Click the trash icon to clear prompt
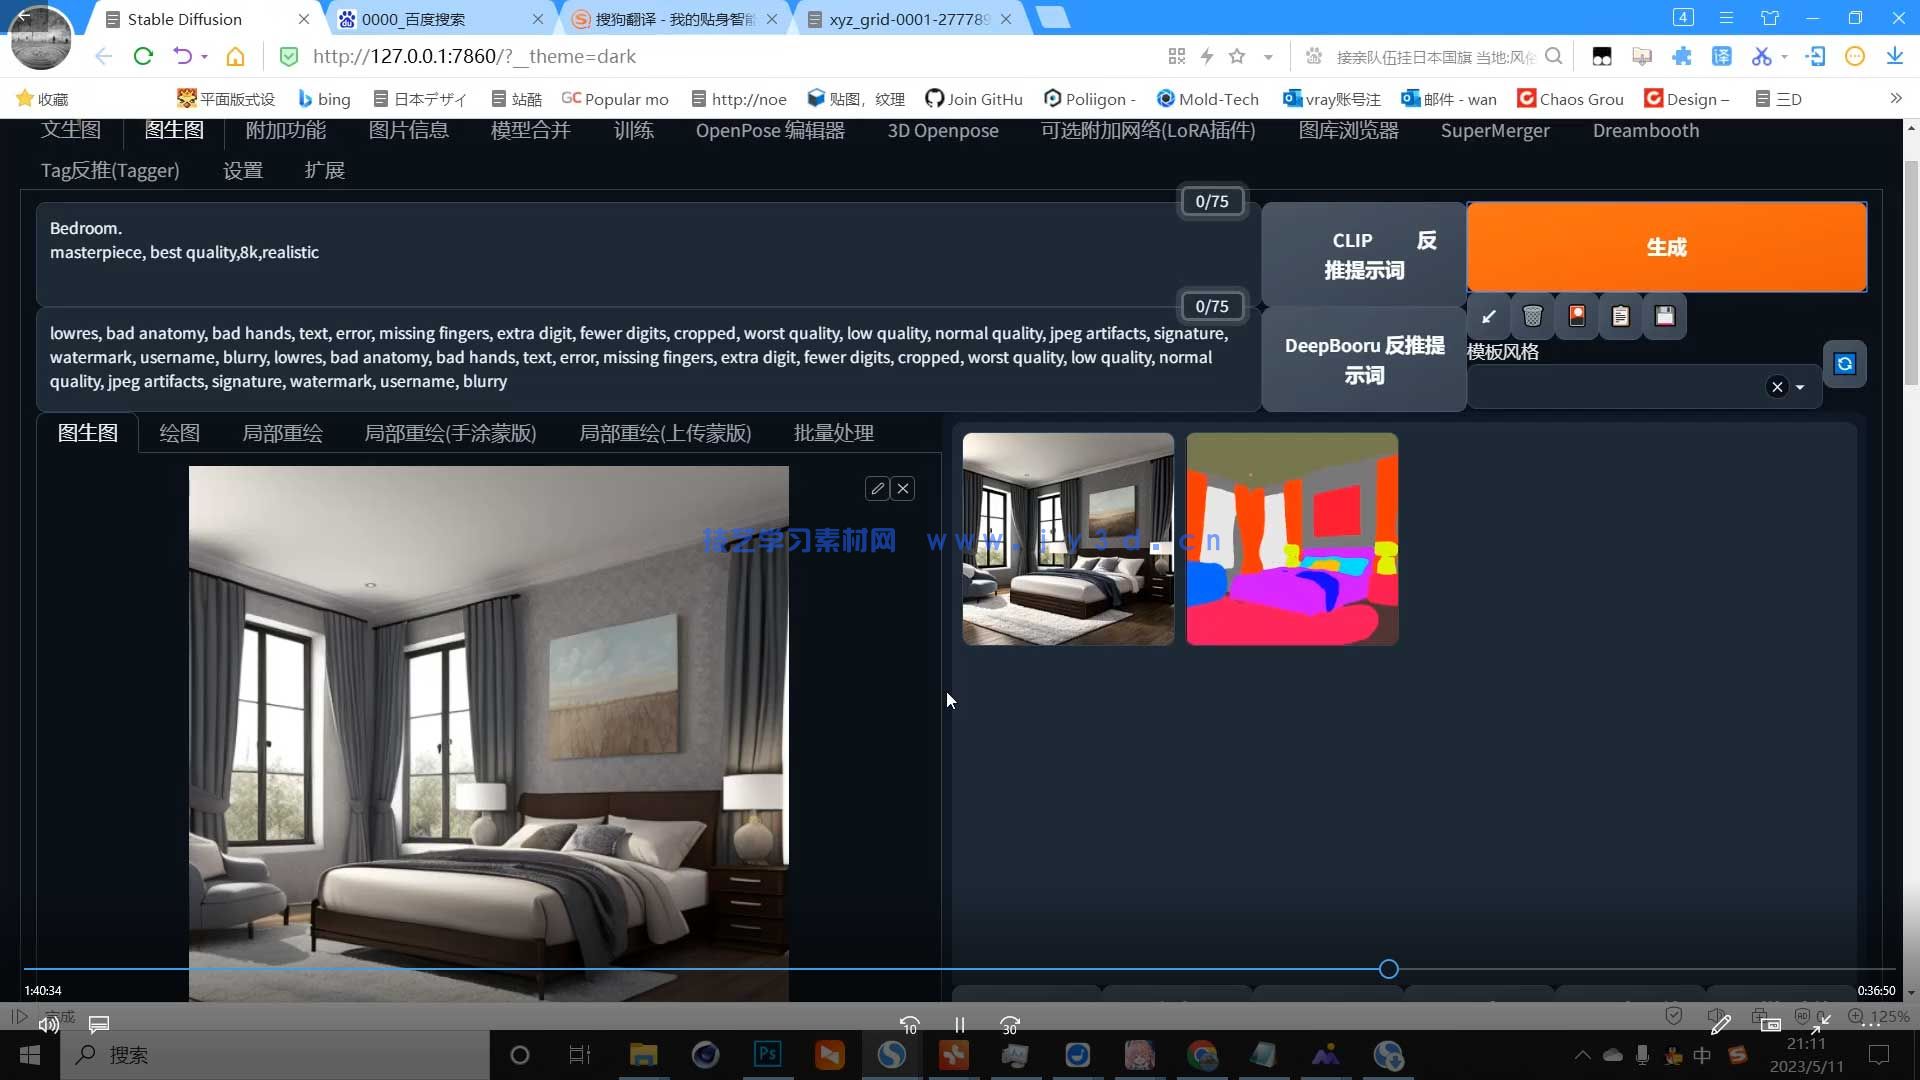The image size is (1920, 1080). coord(1532,317)
